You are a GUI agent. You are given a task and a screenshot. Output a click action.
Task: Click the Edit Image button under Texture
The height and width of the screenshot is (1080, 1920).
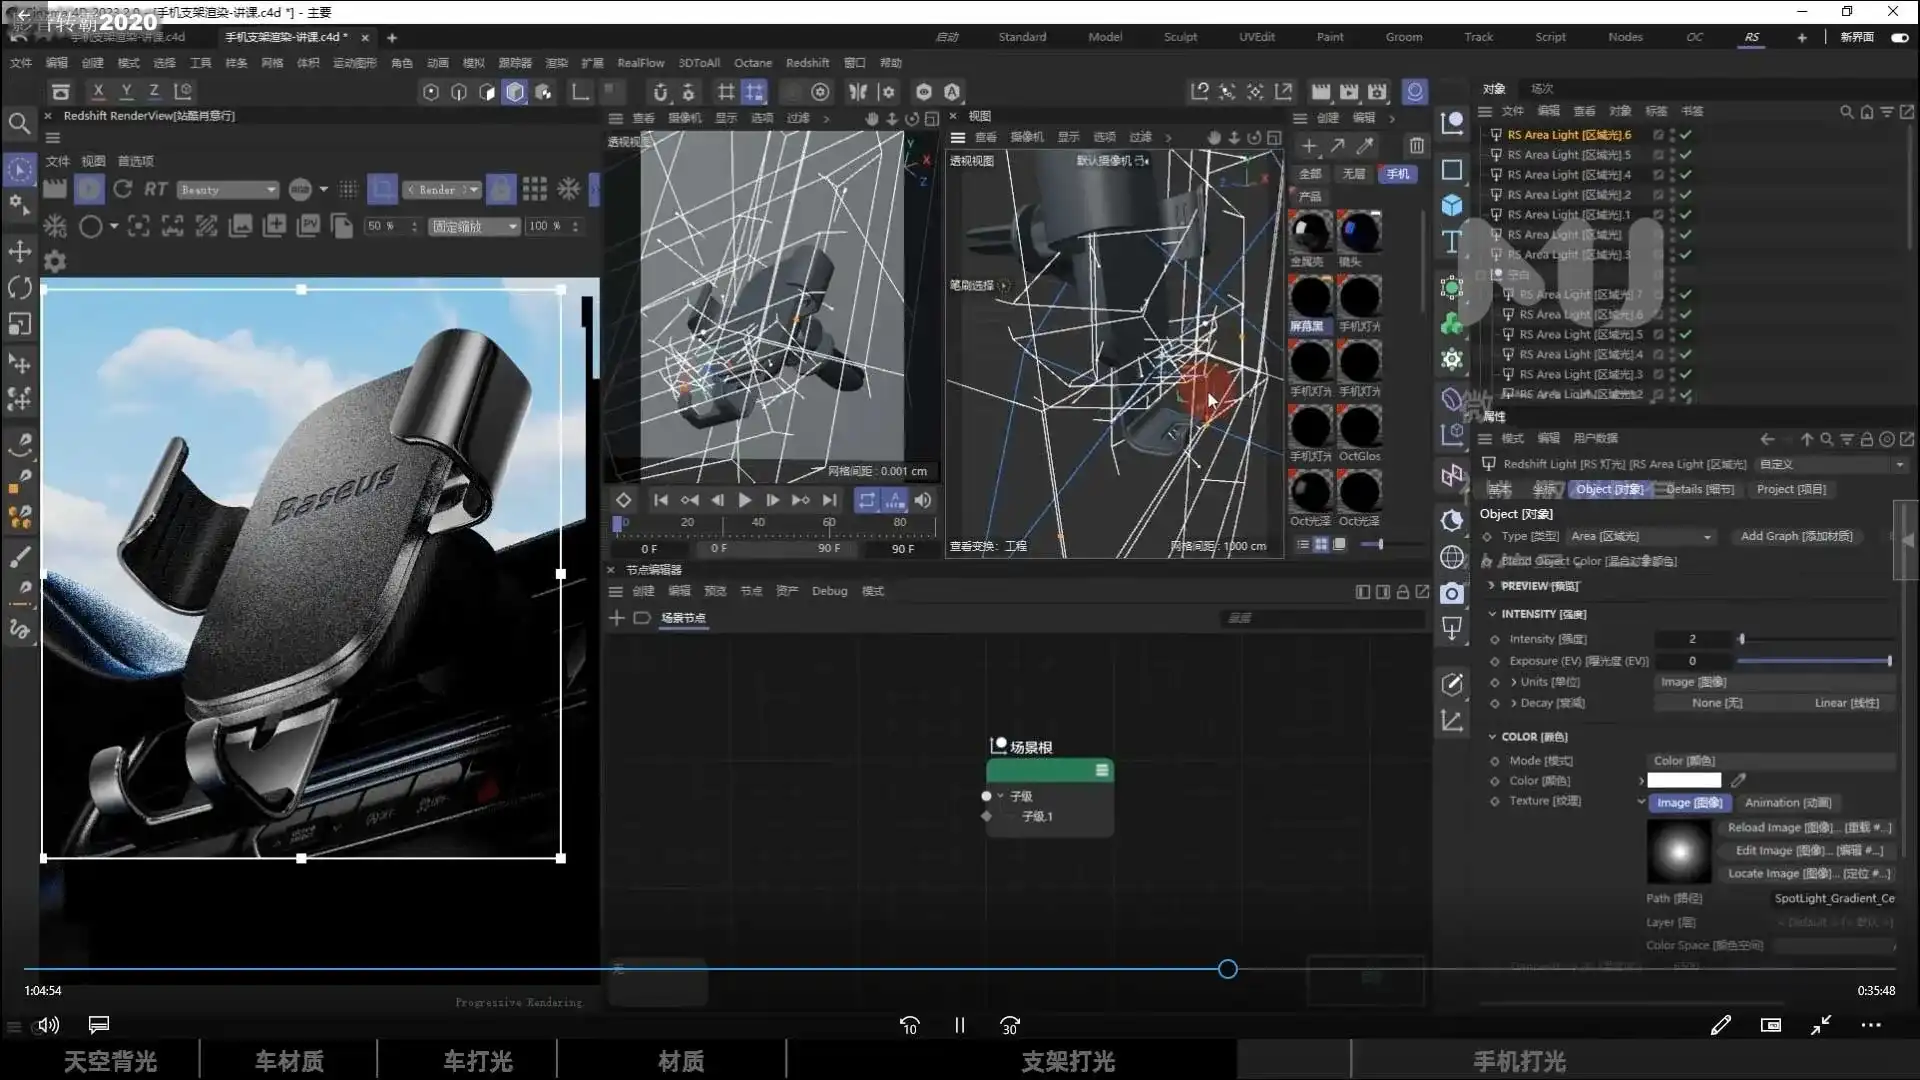point(1810,850)
